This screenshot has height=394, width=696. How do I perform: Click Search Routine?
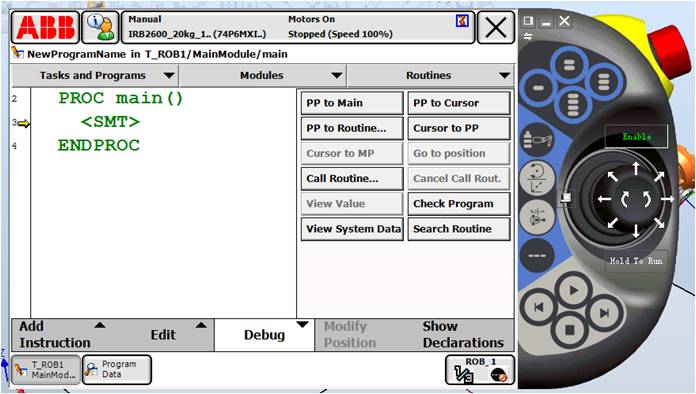coord(459,229)
